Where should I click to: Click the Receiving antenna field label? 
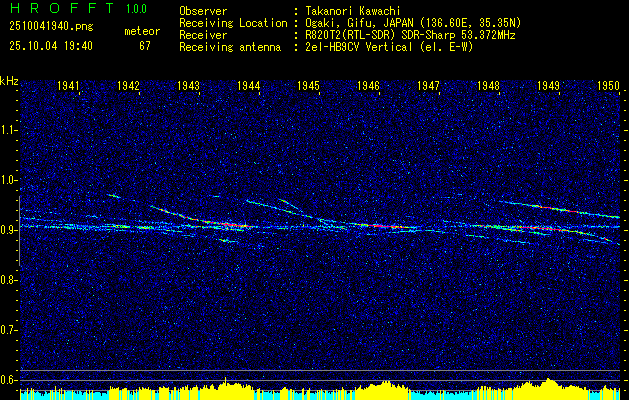(x=230, y=47)
